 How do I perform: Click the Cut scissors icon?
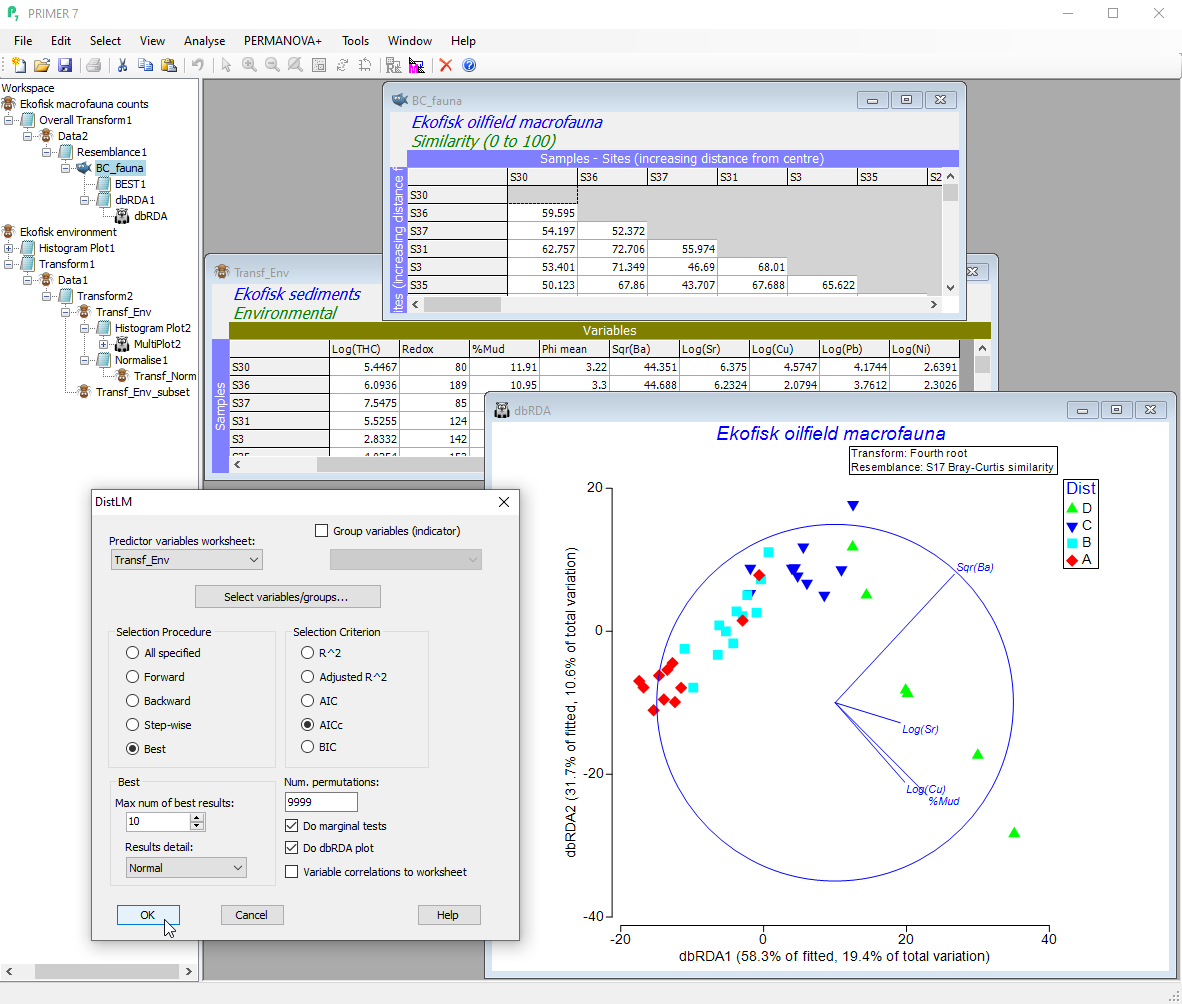[x=122, y=65]
